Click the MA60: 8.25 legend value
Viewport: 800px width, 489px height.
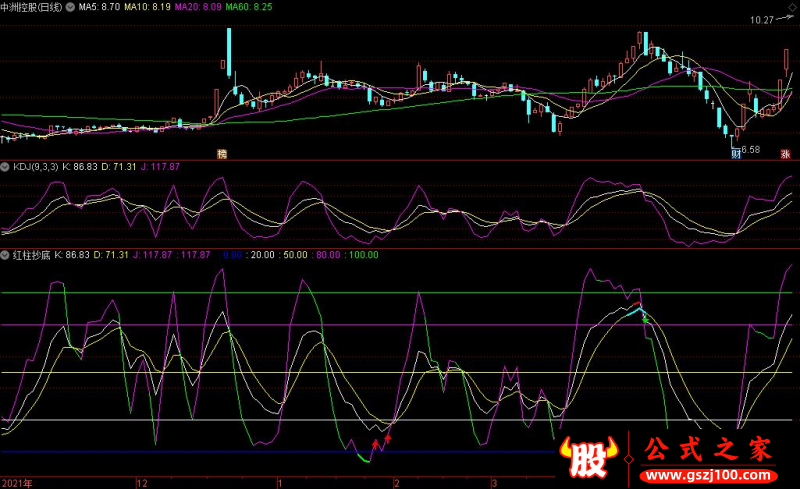[249, 7]
